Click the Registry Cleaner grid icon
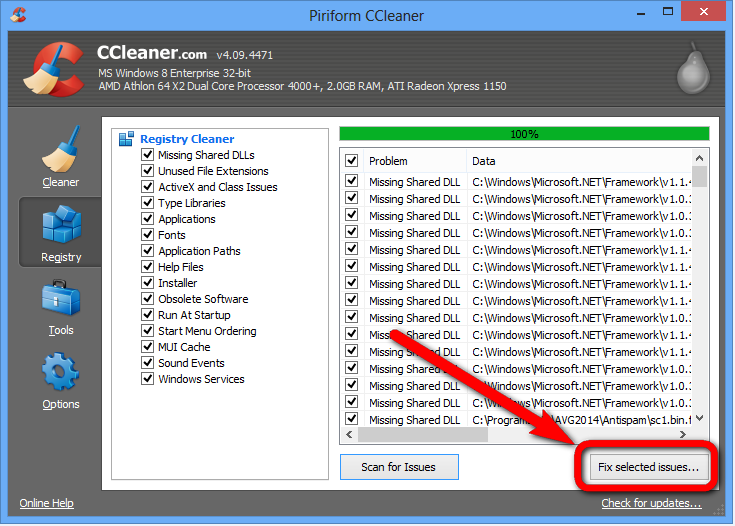The image size is (735, 526). pyautogui.click(x=126, y=139)
